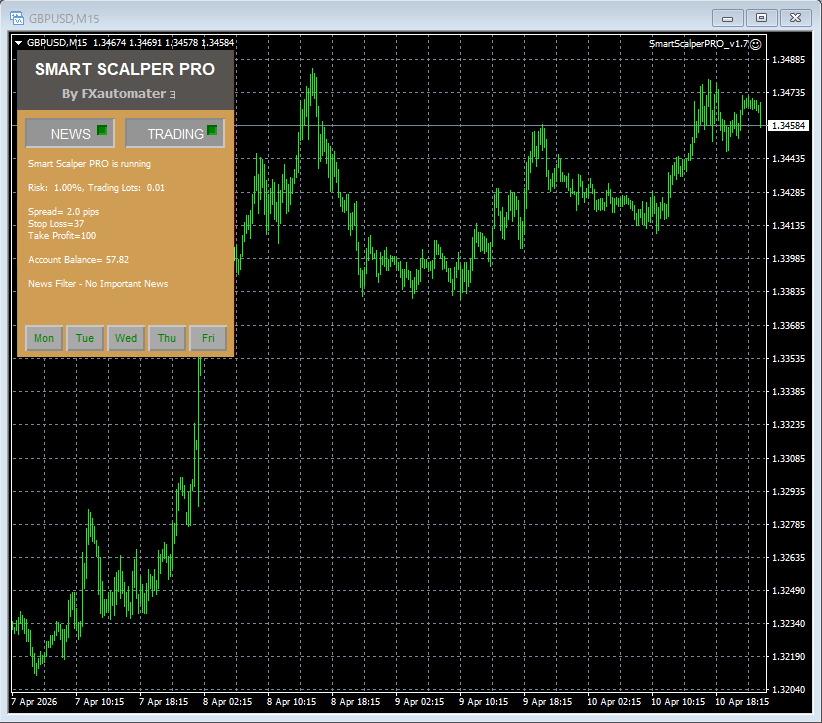Minimize the GBPUSD,M15 chart window
The width and height of the screenshot is (822, 723).
coord(727,17)
